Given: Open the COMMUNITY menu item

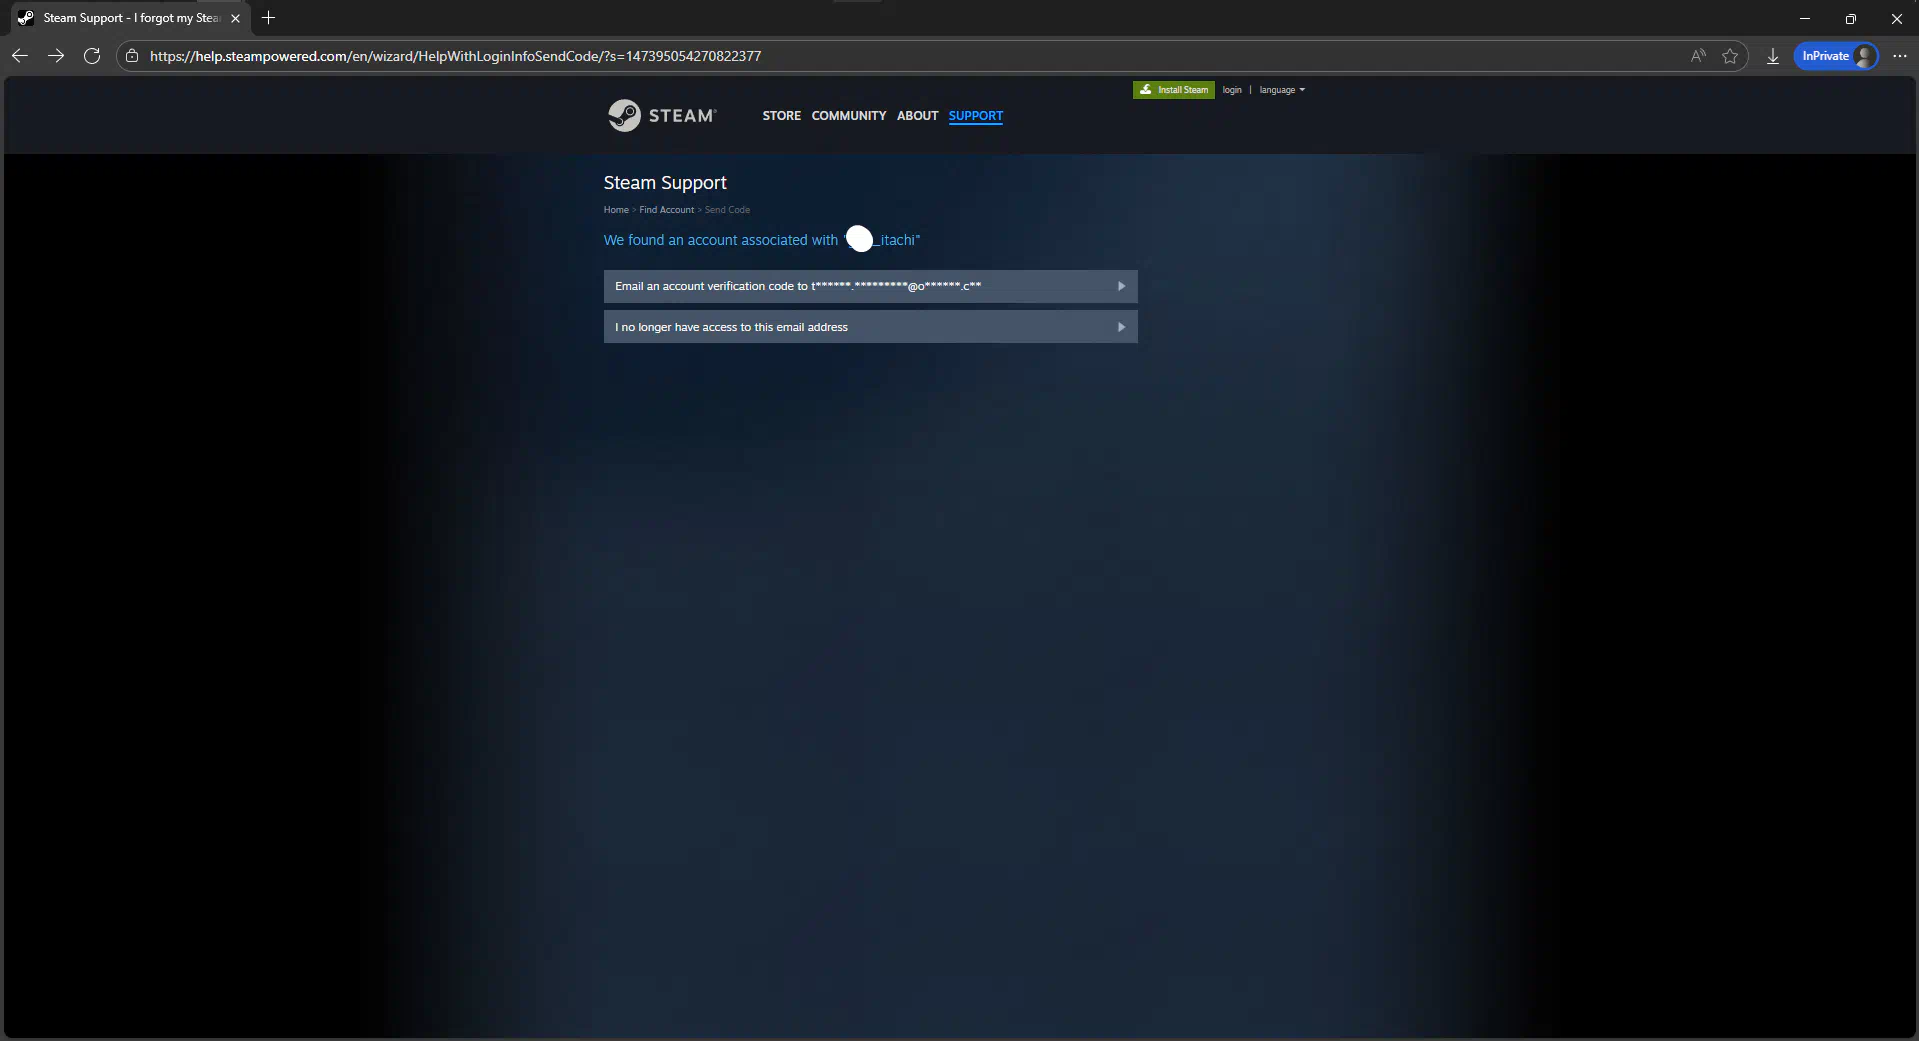Looking at the screenshot, I should tap(849, 116).
